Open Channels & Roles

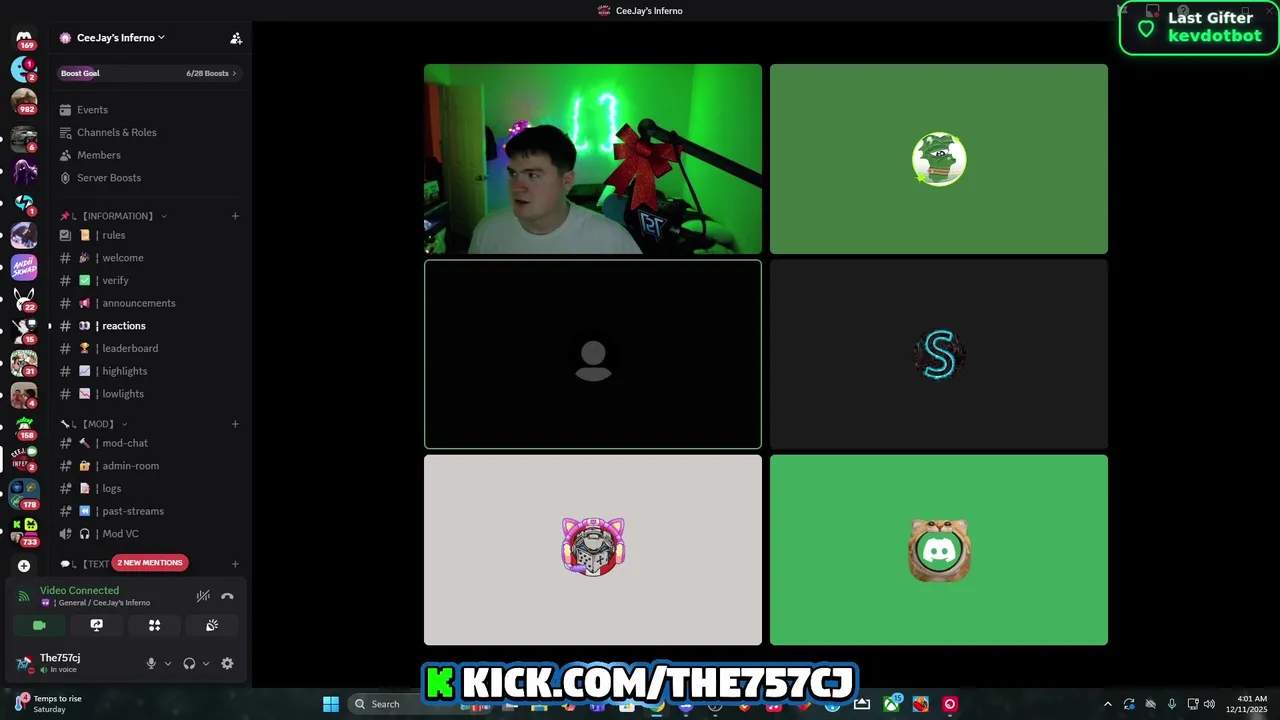click(148, 132)
